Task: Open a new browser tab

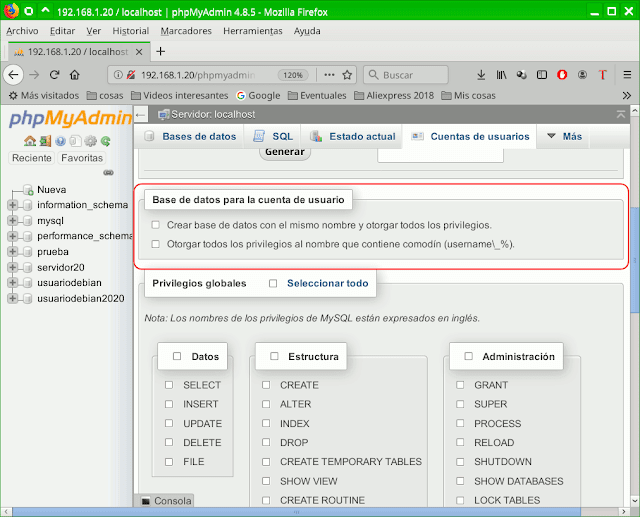Action: point(161,51)
